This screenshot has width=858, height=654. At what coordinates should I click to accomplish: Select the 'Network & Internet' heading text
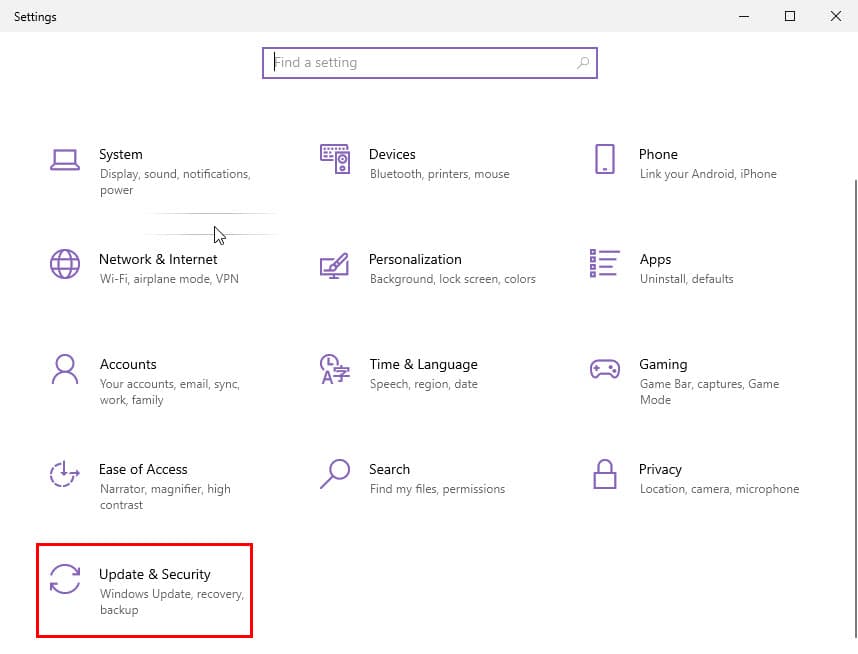(x=158, y=259)
